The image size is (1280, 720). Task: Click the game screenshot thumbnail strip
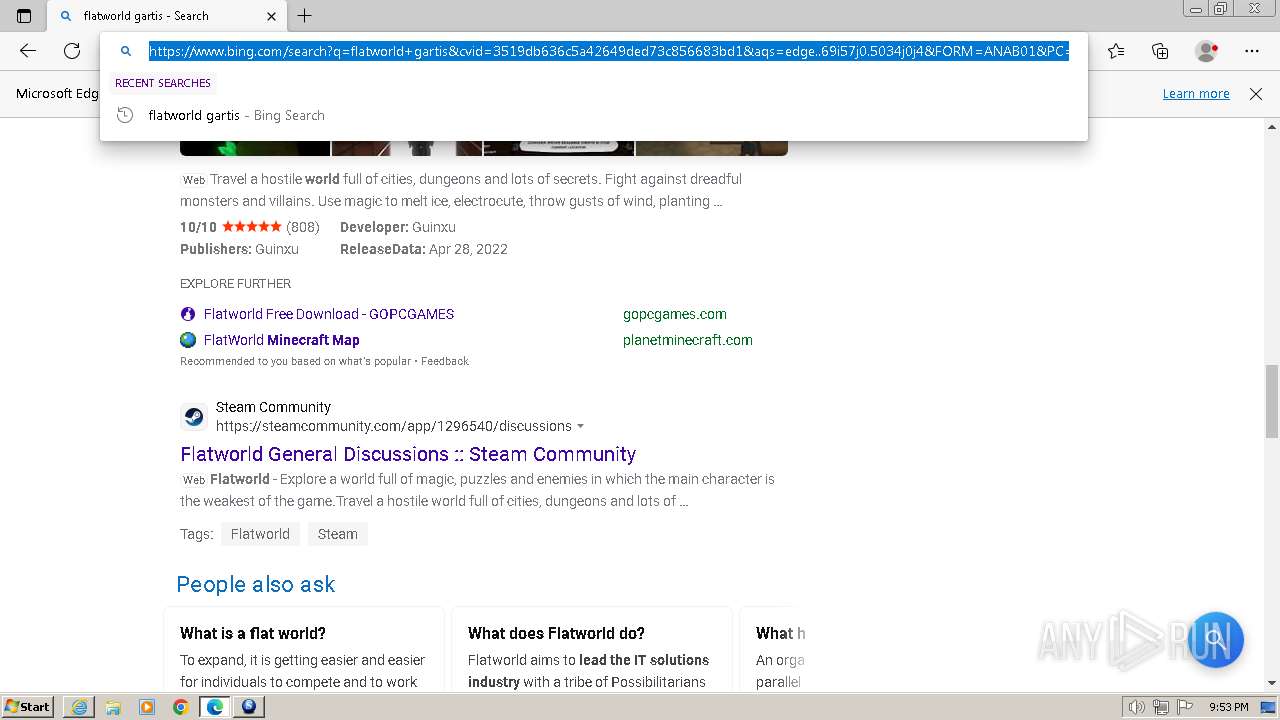(484, 147)
